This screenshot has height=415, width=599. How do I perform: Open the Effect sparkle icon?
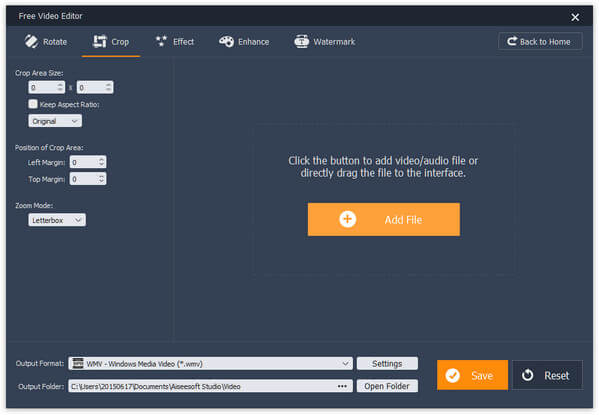click(x=161, y=41)
